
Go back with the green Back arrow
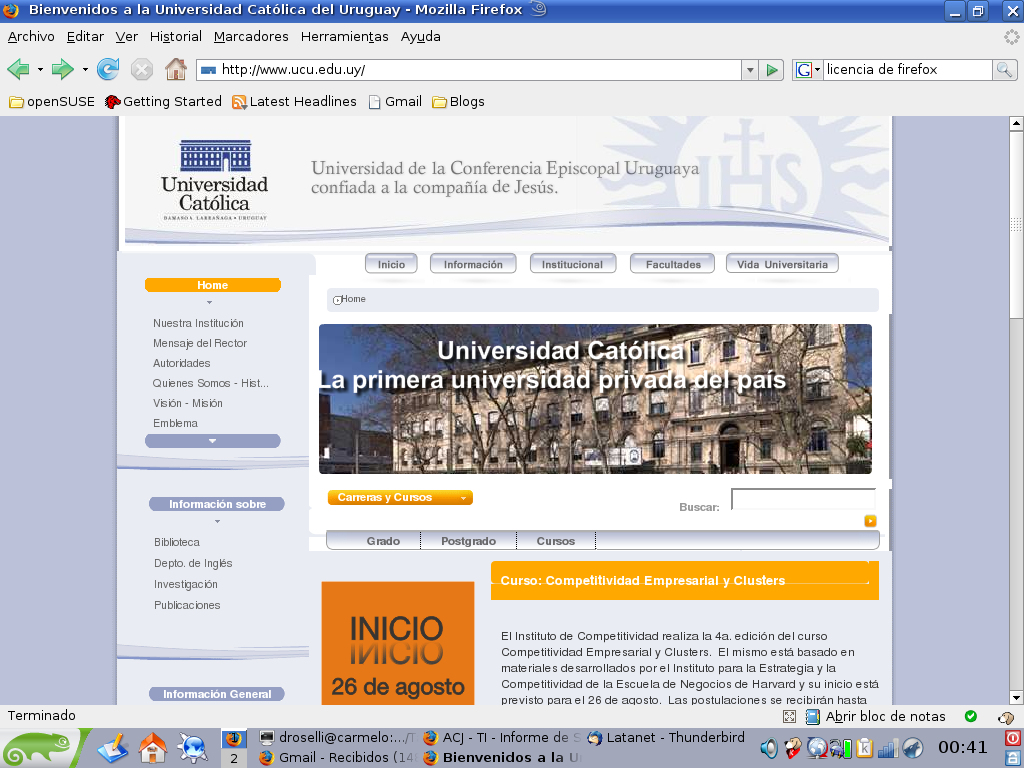click(x=18, y=69)
